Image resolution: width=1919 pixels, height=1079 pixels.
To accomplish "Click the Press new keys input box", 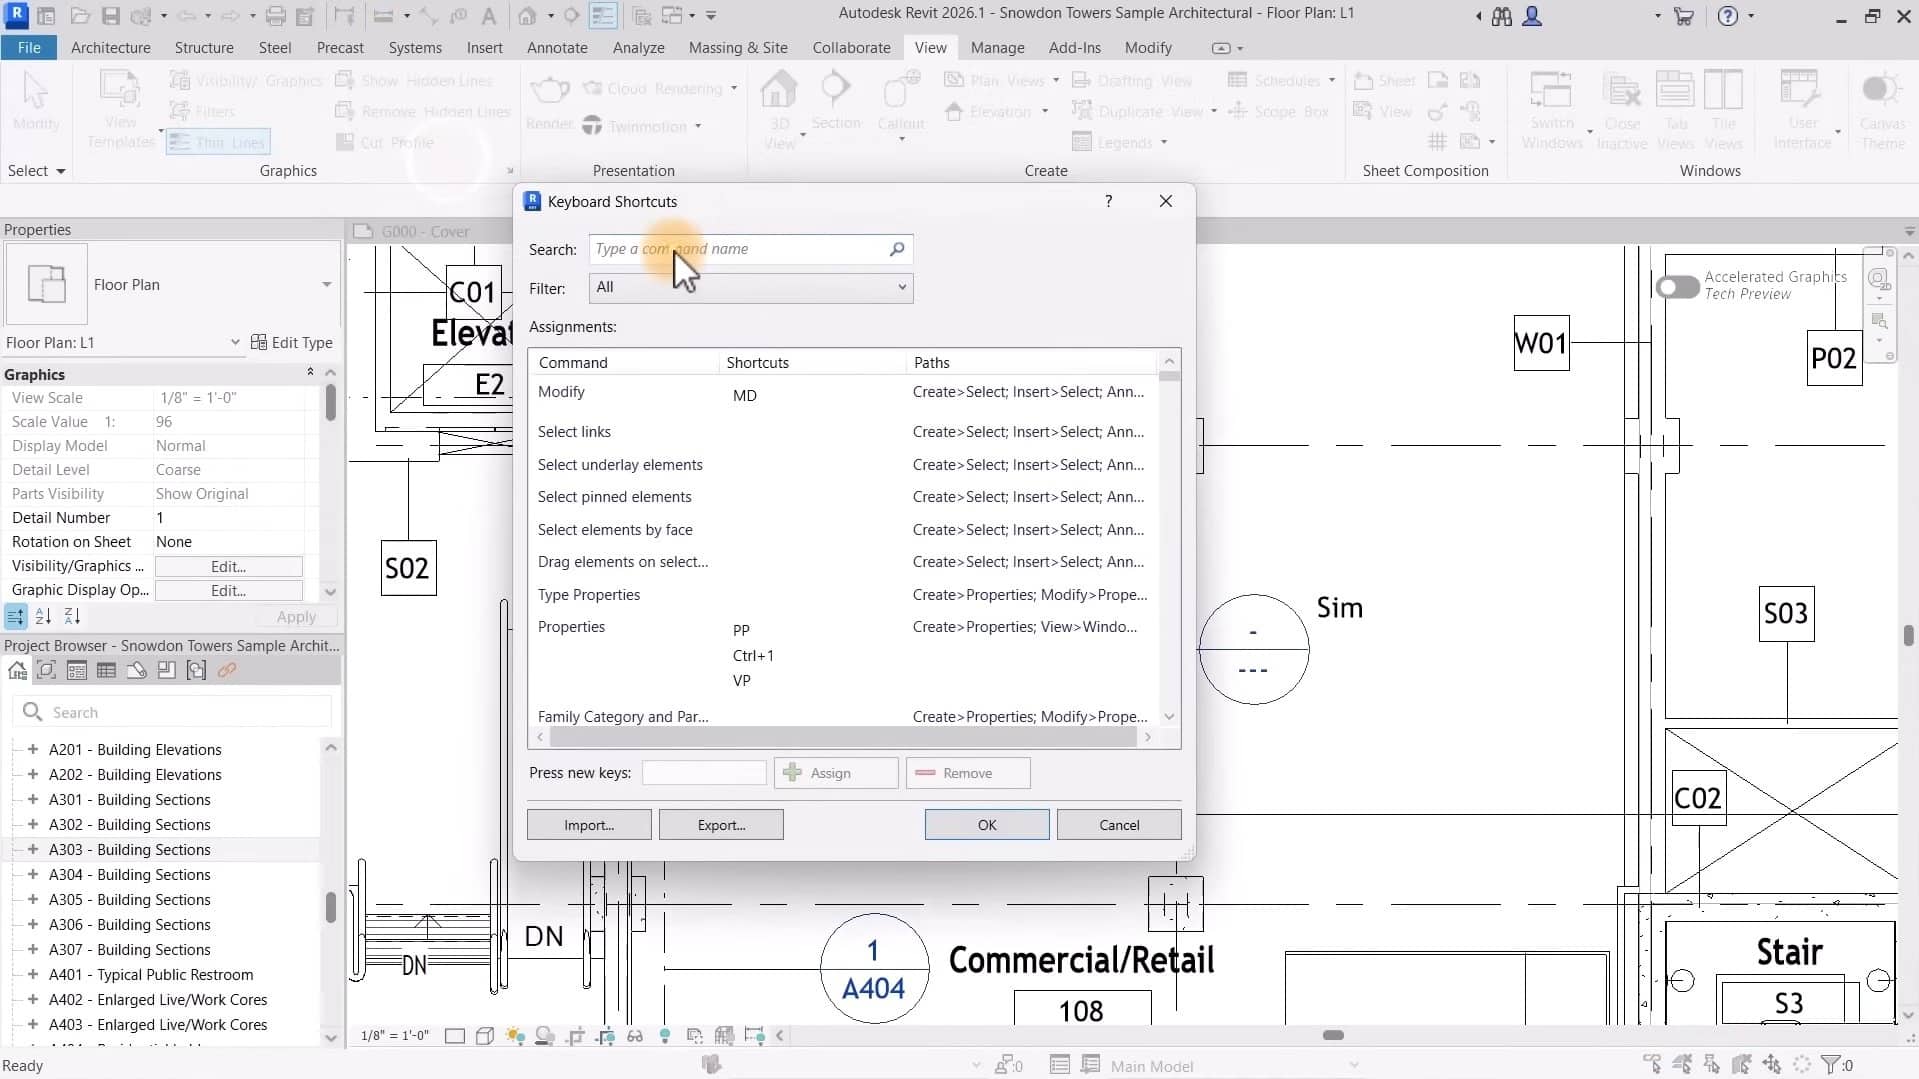I will (704, 773).
